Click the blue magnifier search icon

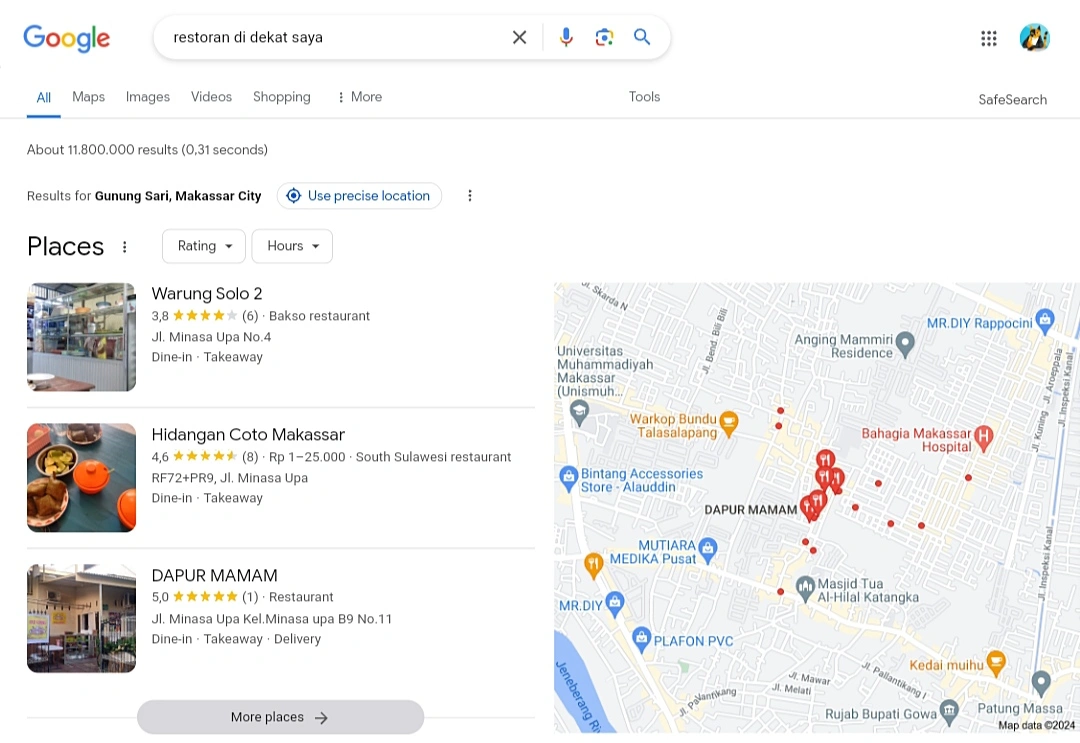642,37
